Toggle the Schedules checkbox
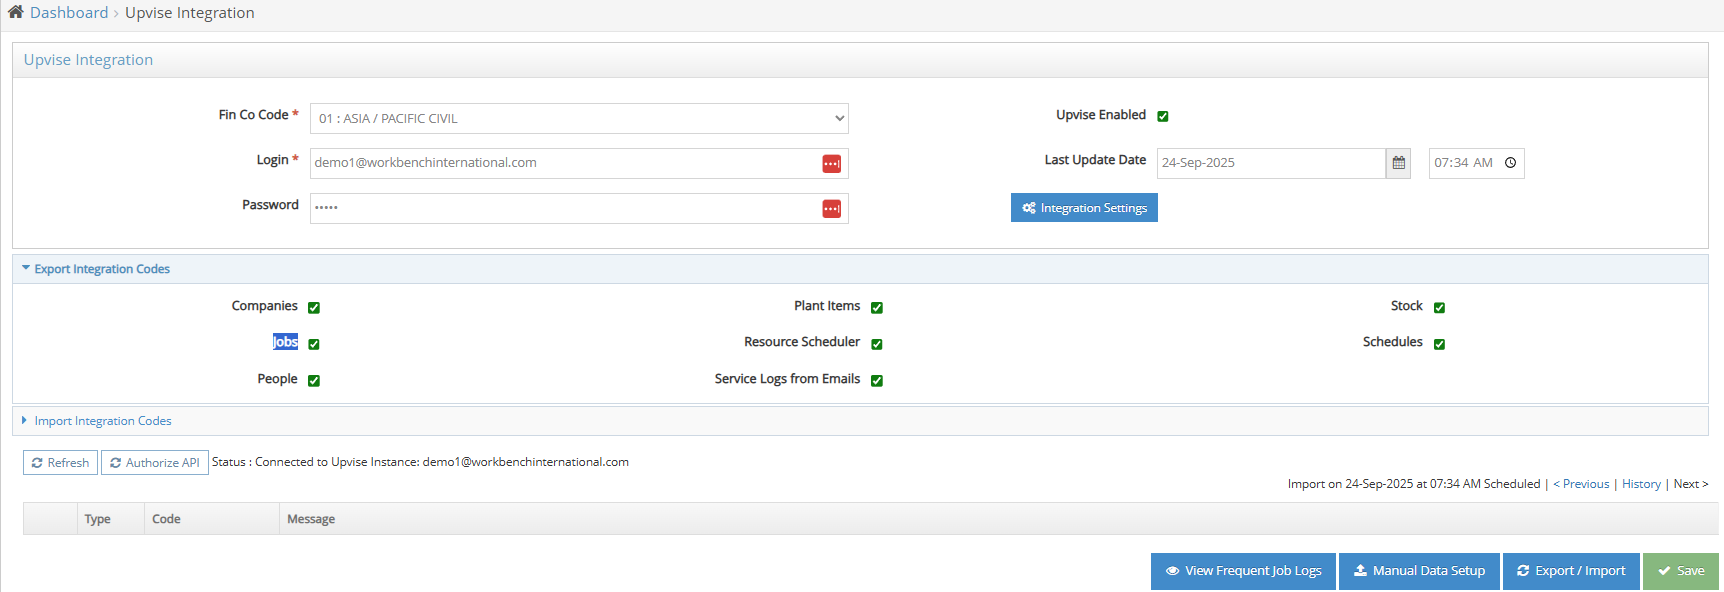The image size is (1724, 592). pos(1440,344)
